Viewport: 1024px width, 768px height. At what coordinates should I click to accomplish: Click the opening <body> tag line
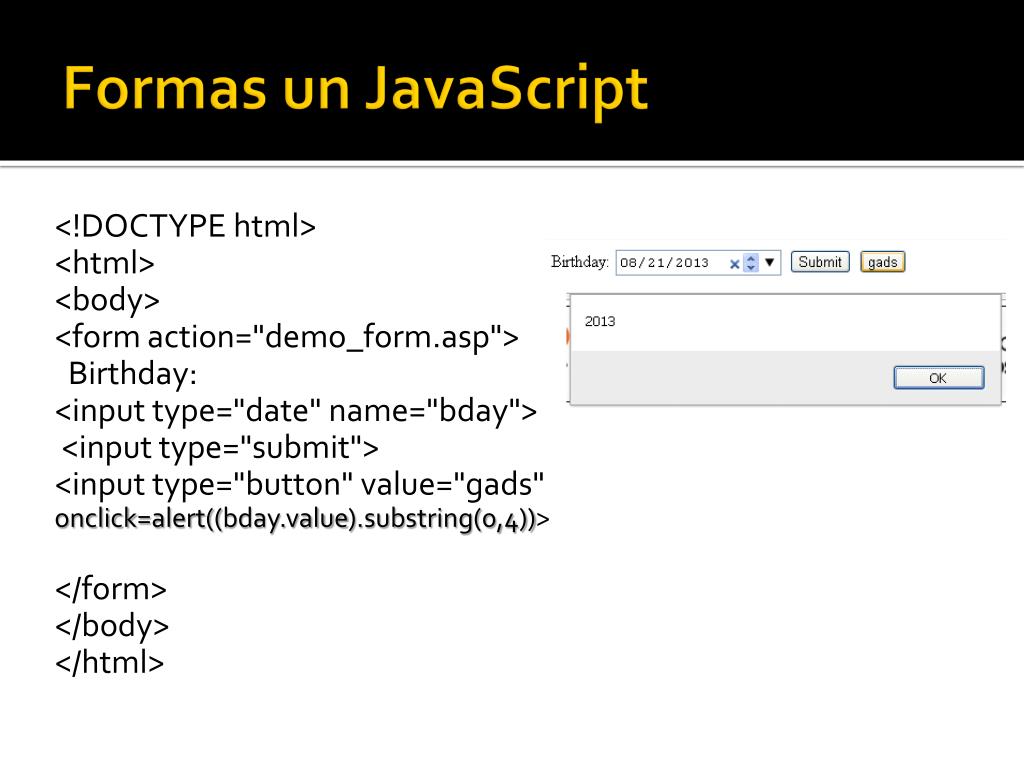[x=107, y=300]
